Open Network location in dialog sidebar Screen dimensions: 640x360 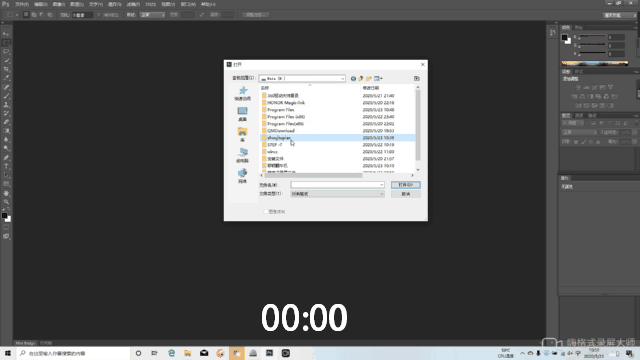click(x=242, y=176)
